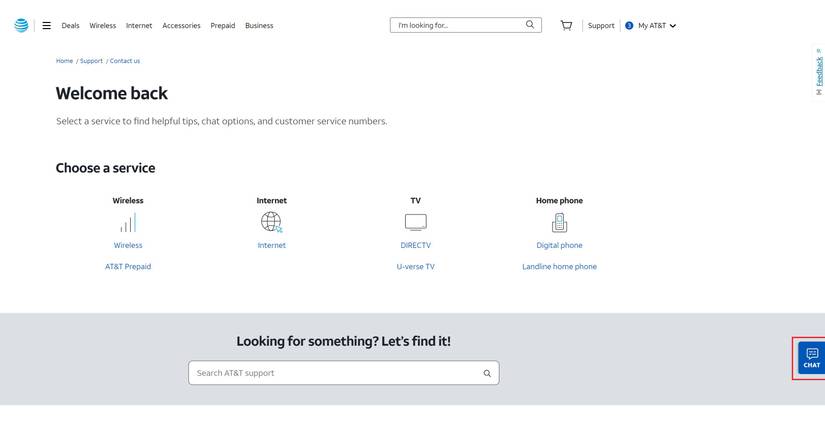Open the Chat bubble button
The width and height of the screenshot is (825, 432).
tap(811, 358)
